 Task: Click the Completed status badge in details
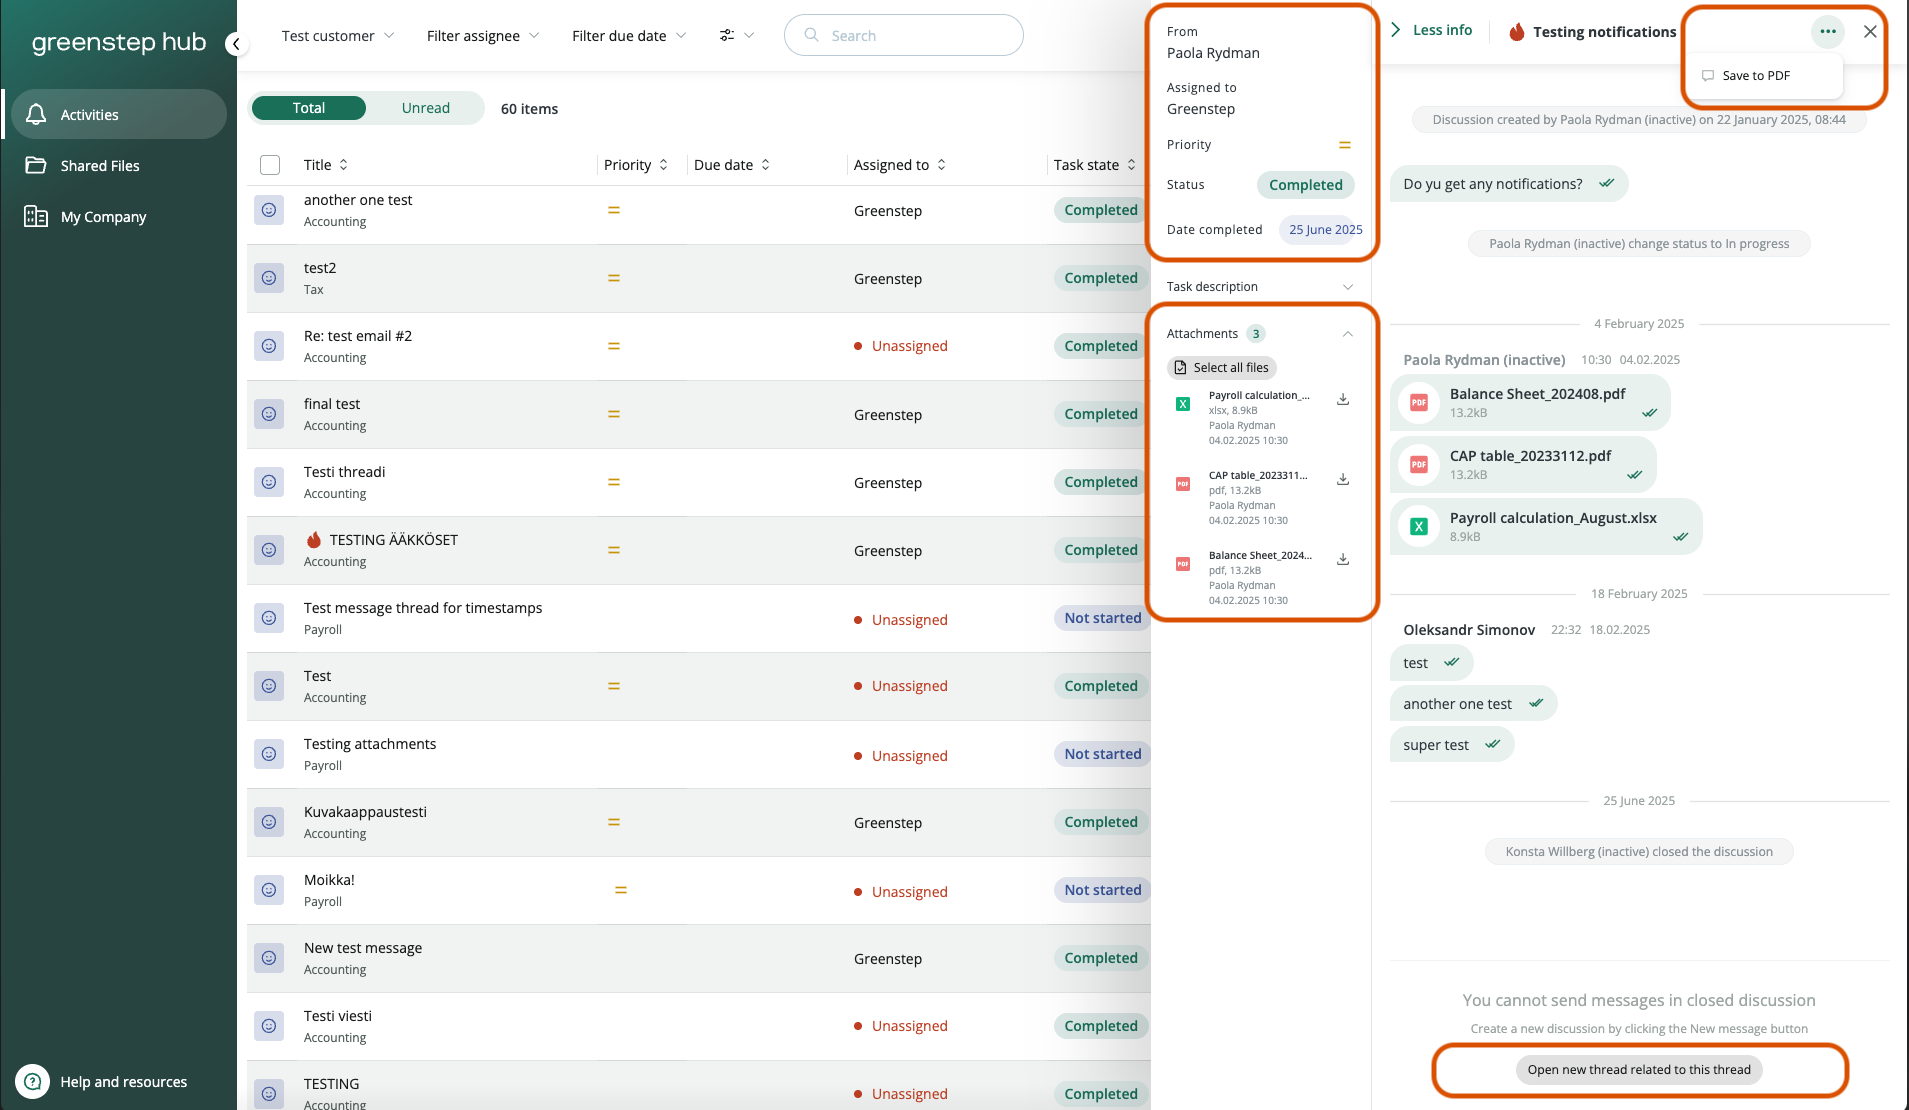point(1305,185)
